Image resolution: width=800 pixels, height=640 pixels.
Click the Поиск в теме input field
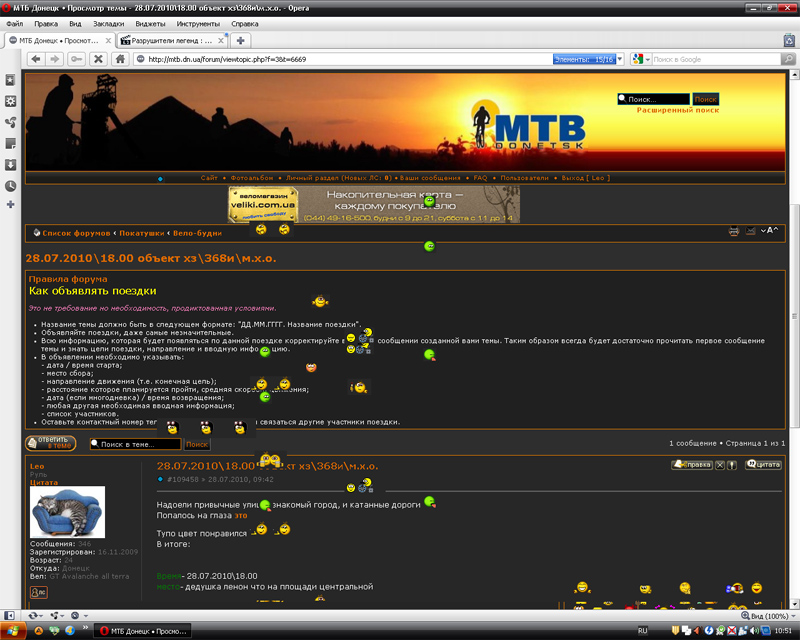(x=136, y=444)
